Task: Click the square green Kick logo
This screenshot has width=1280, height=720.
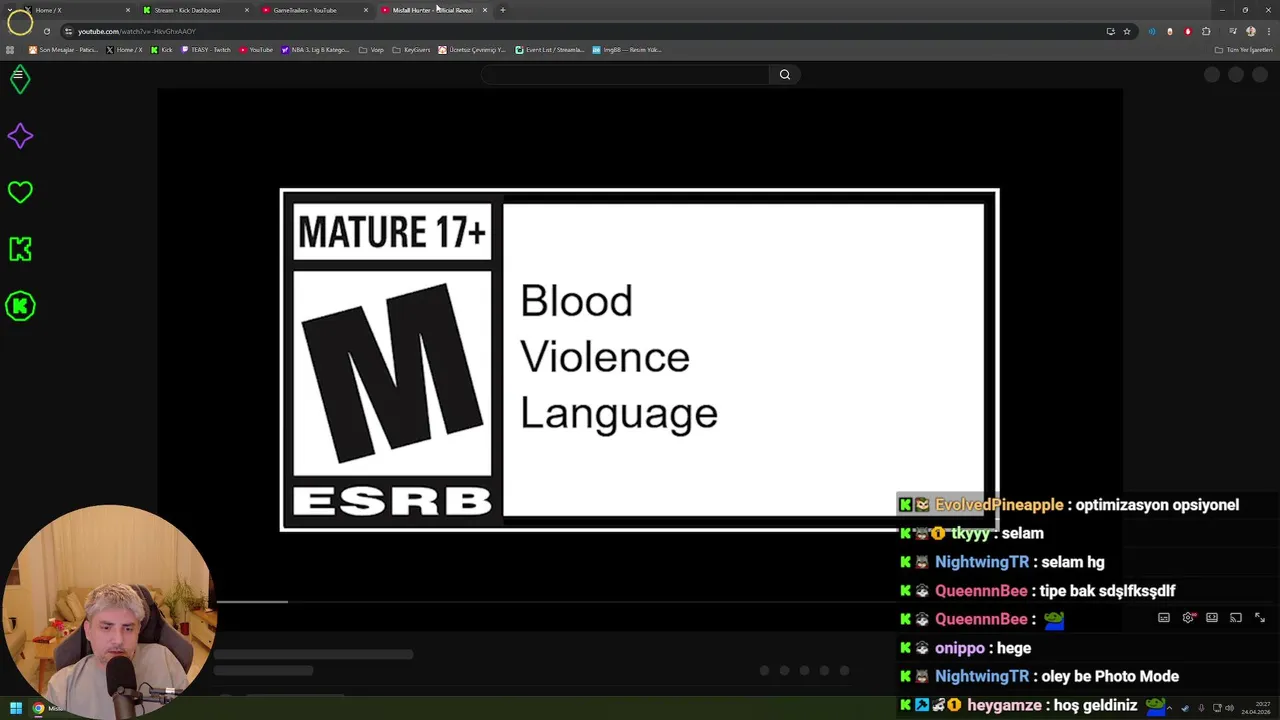Action: (x=20, y=249)
